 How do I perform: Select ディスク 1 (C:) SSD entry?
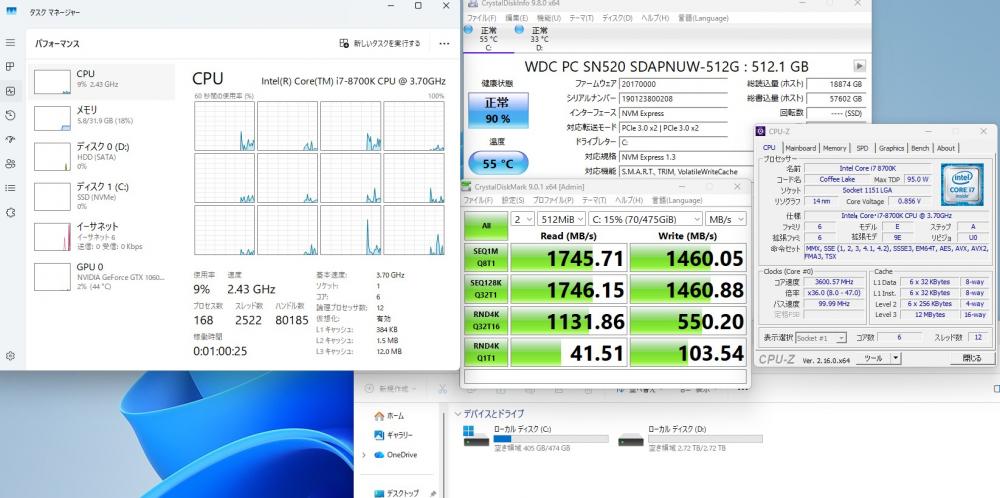click(103, 196)
